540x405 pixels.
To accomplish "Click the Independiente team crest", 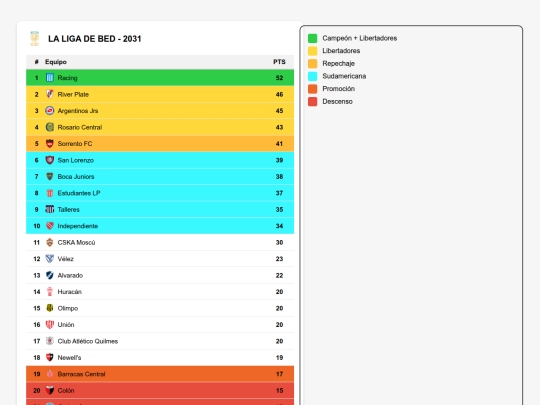I will point(50,226).
